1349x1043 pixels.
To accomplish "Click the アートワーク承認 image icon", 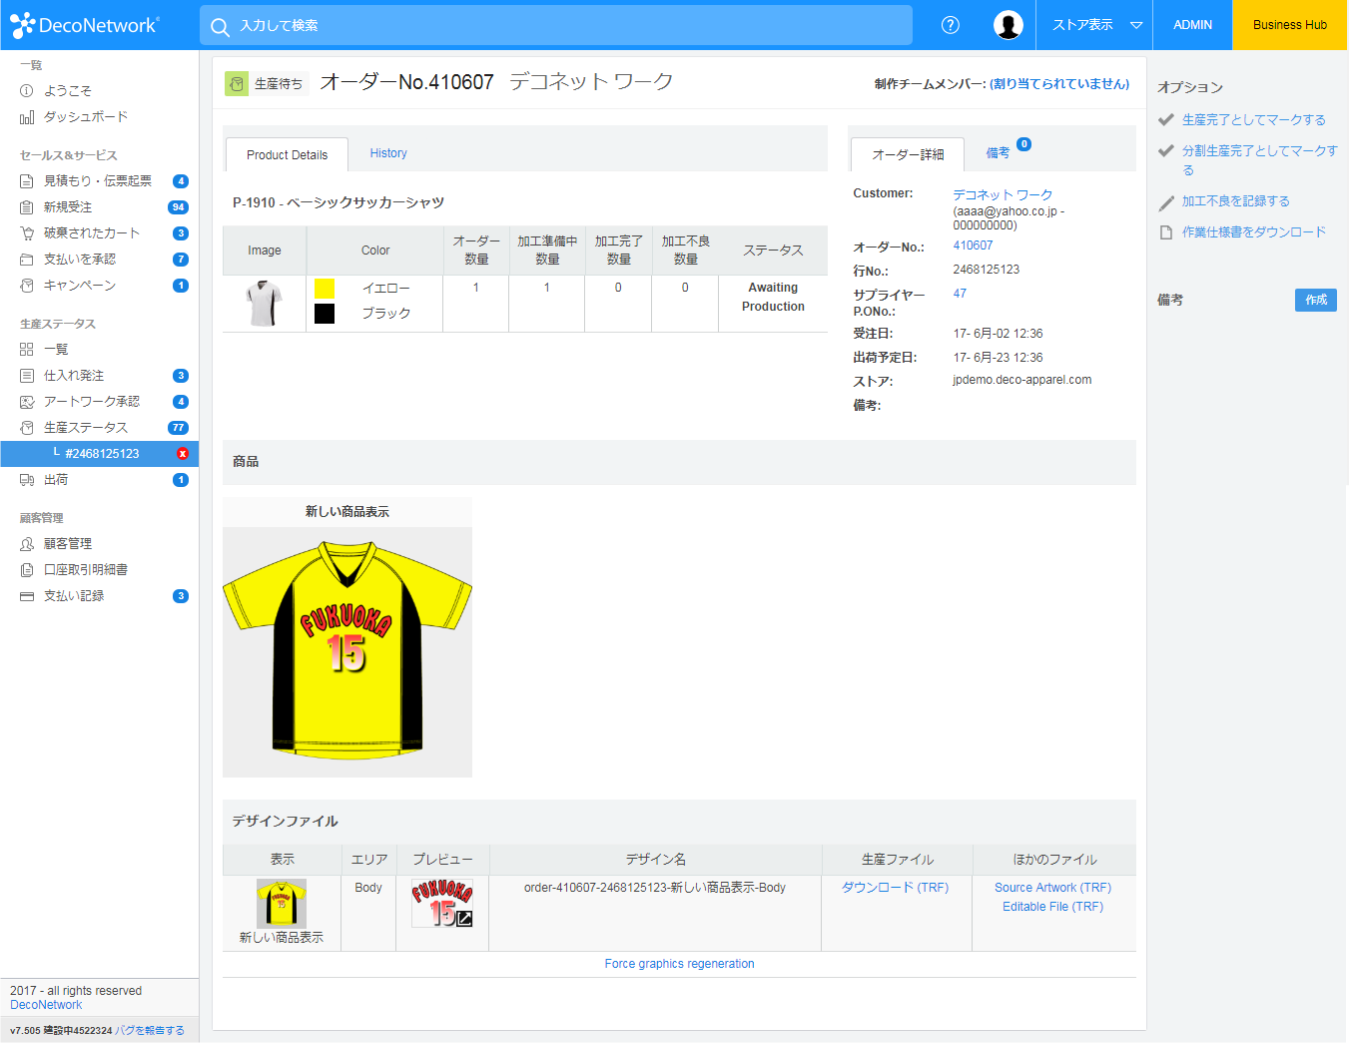I will [27, 401].
